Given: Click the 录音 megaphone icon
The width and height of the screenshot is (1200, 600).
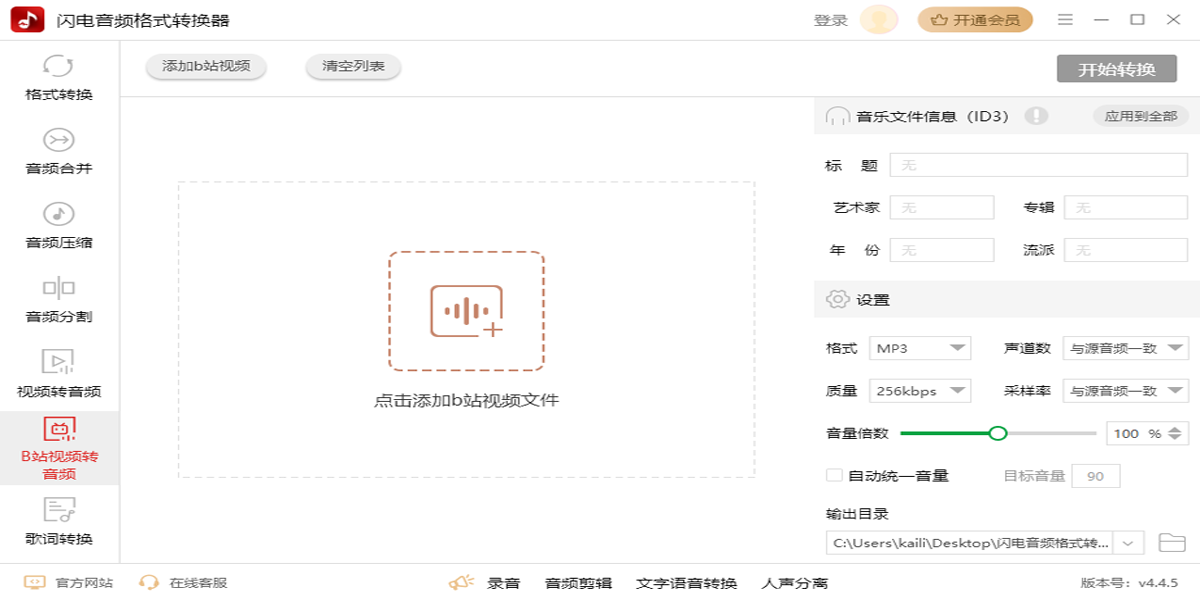Looking at the screenshot, I should coord(461,582).
